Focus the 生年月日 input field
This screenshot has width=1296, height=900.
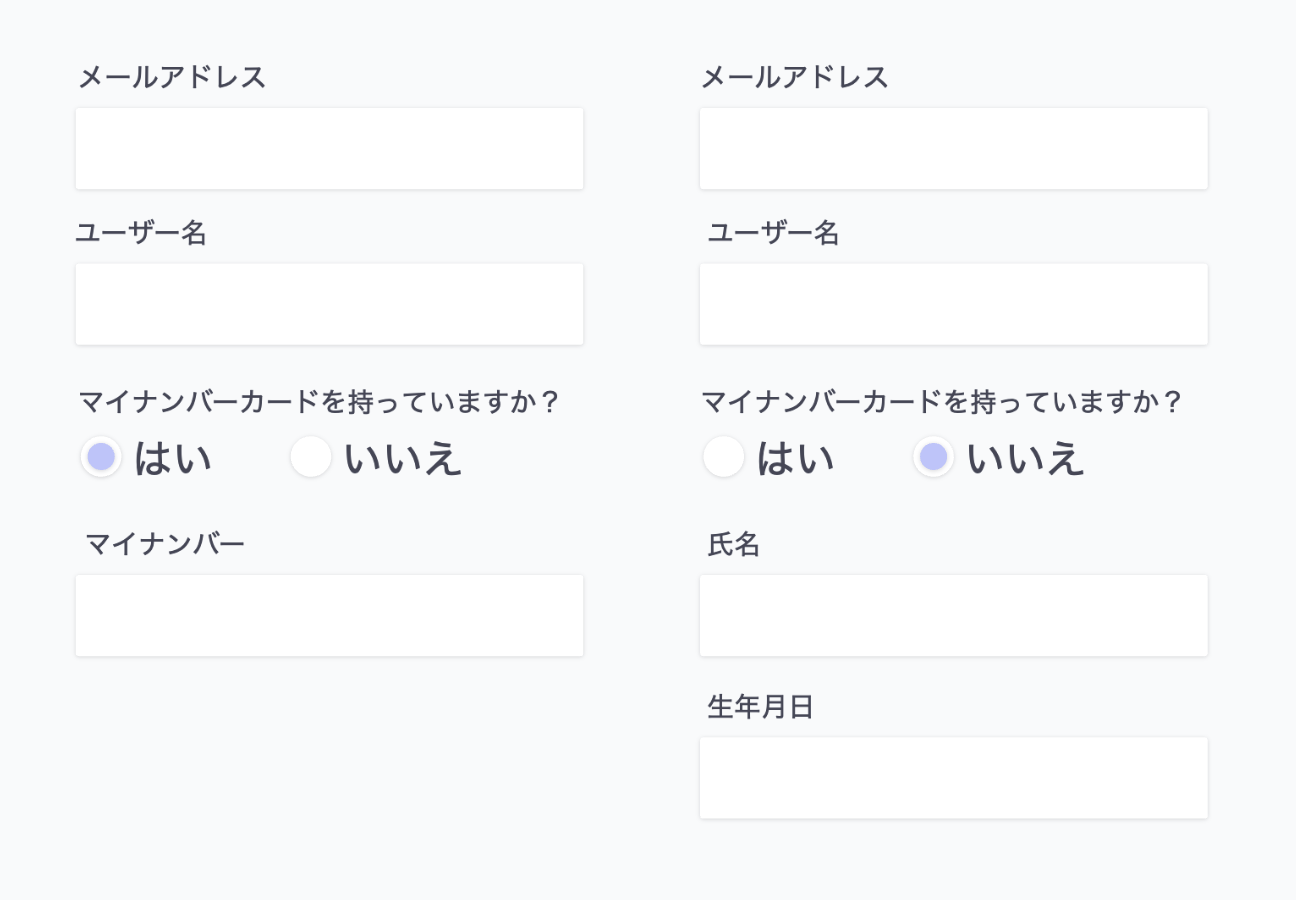tap(953, 778)
